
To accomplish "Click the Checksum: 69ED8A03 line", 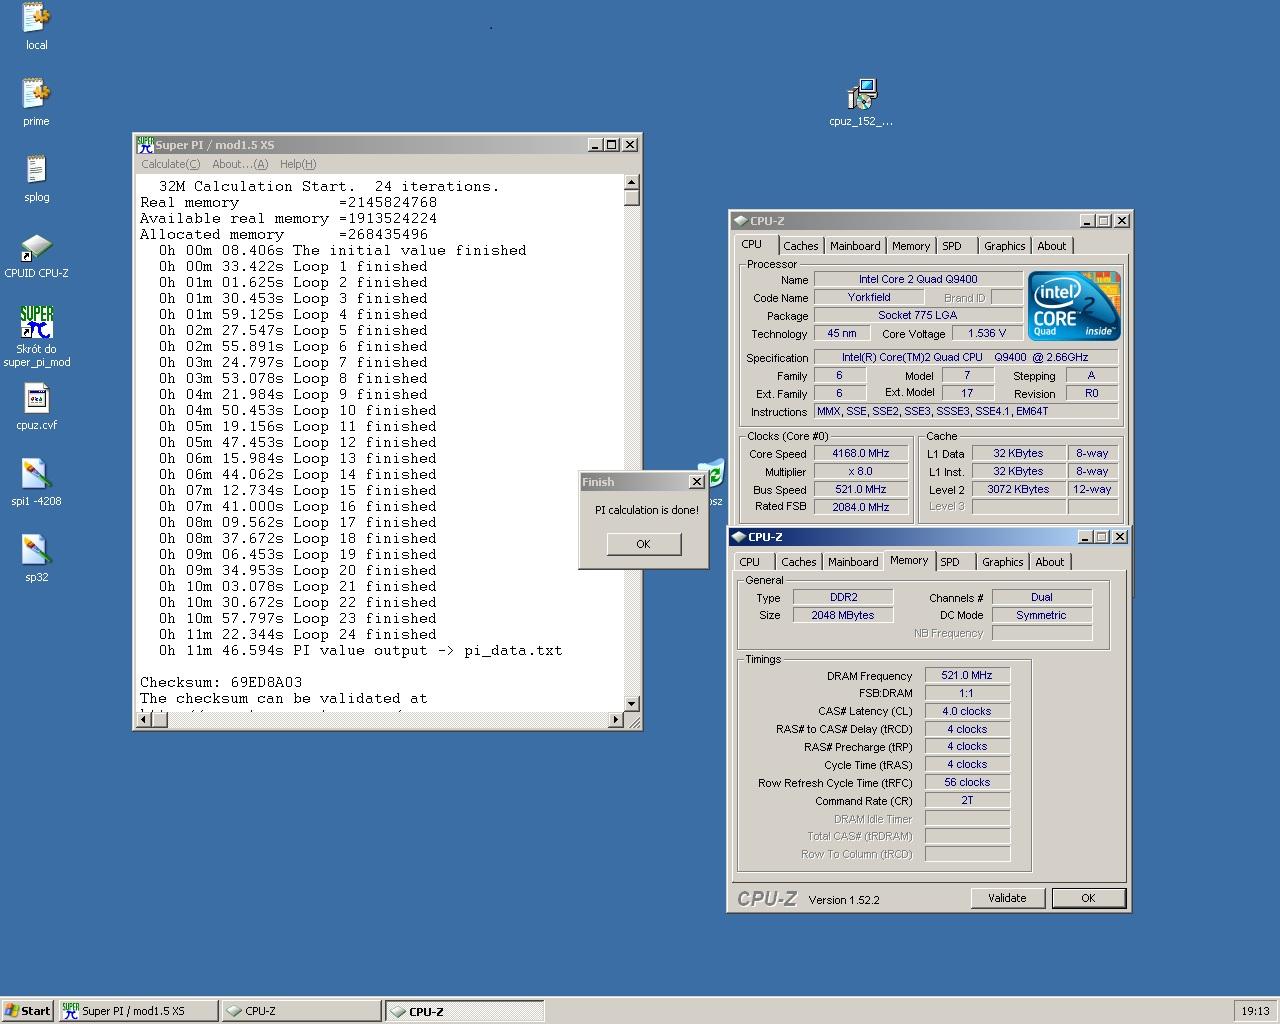I will coord(221,682).
